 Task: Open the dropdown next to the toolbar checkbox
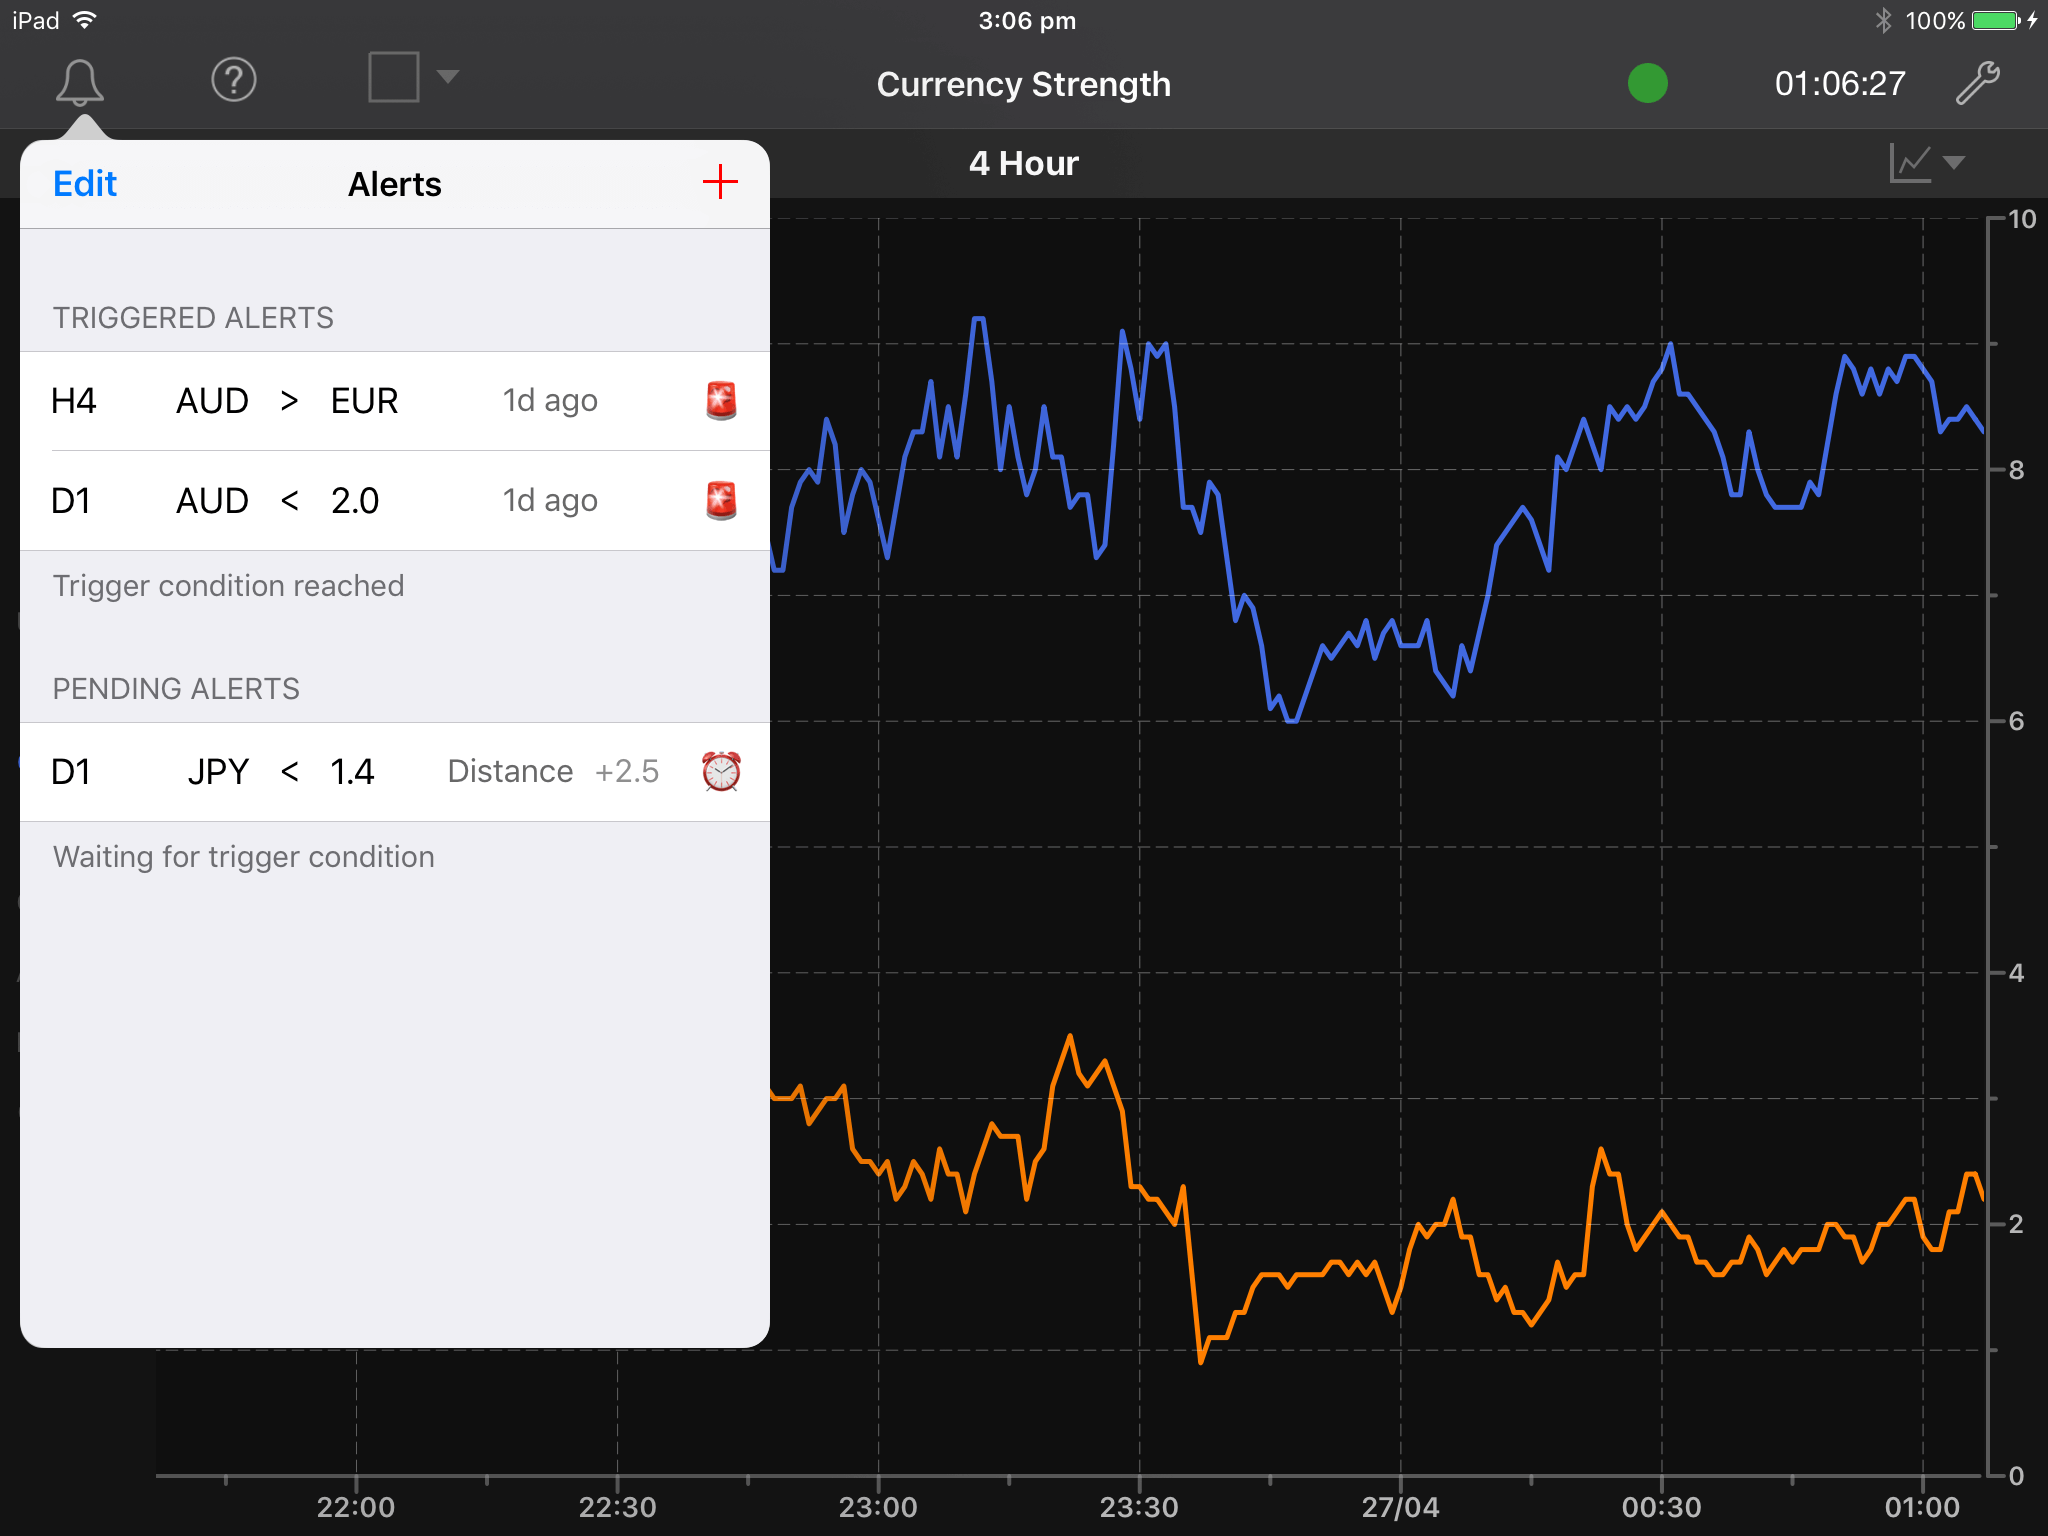448,77
